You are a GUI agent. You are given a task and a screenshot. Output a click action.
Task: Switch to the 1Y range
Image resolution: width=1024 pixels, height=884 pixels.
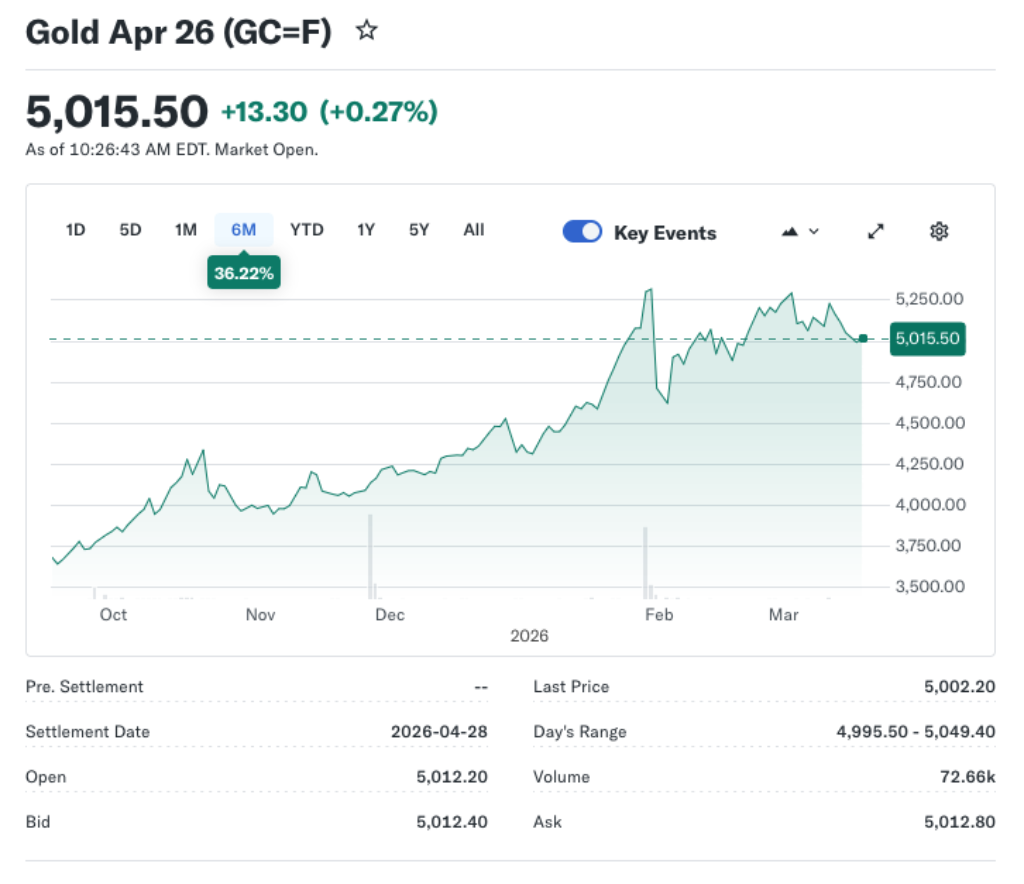coord(366,230)
